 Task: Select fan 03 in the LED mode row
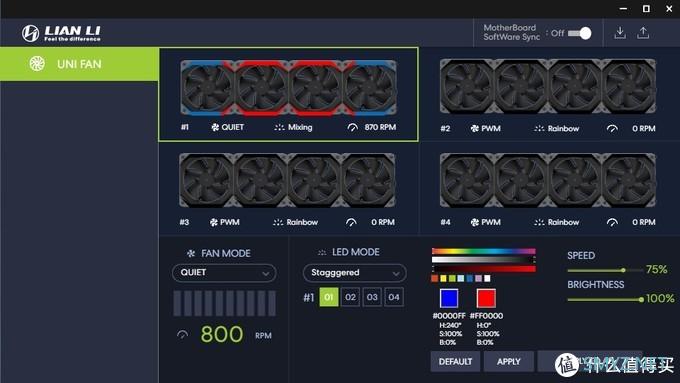(x=372, y=297)
